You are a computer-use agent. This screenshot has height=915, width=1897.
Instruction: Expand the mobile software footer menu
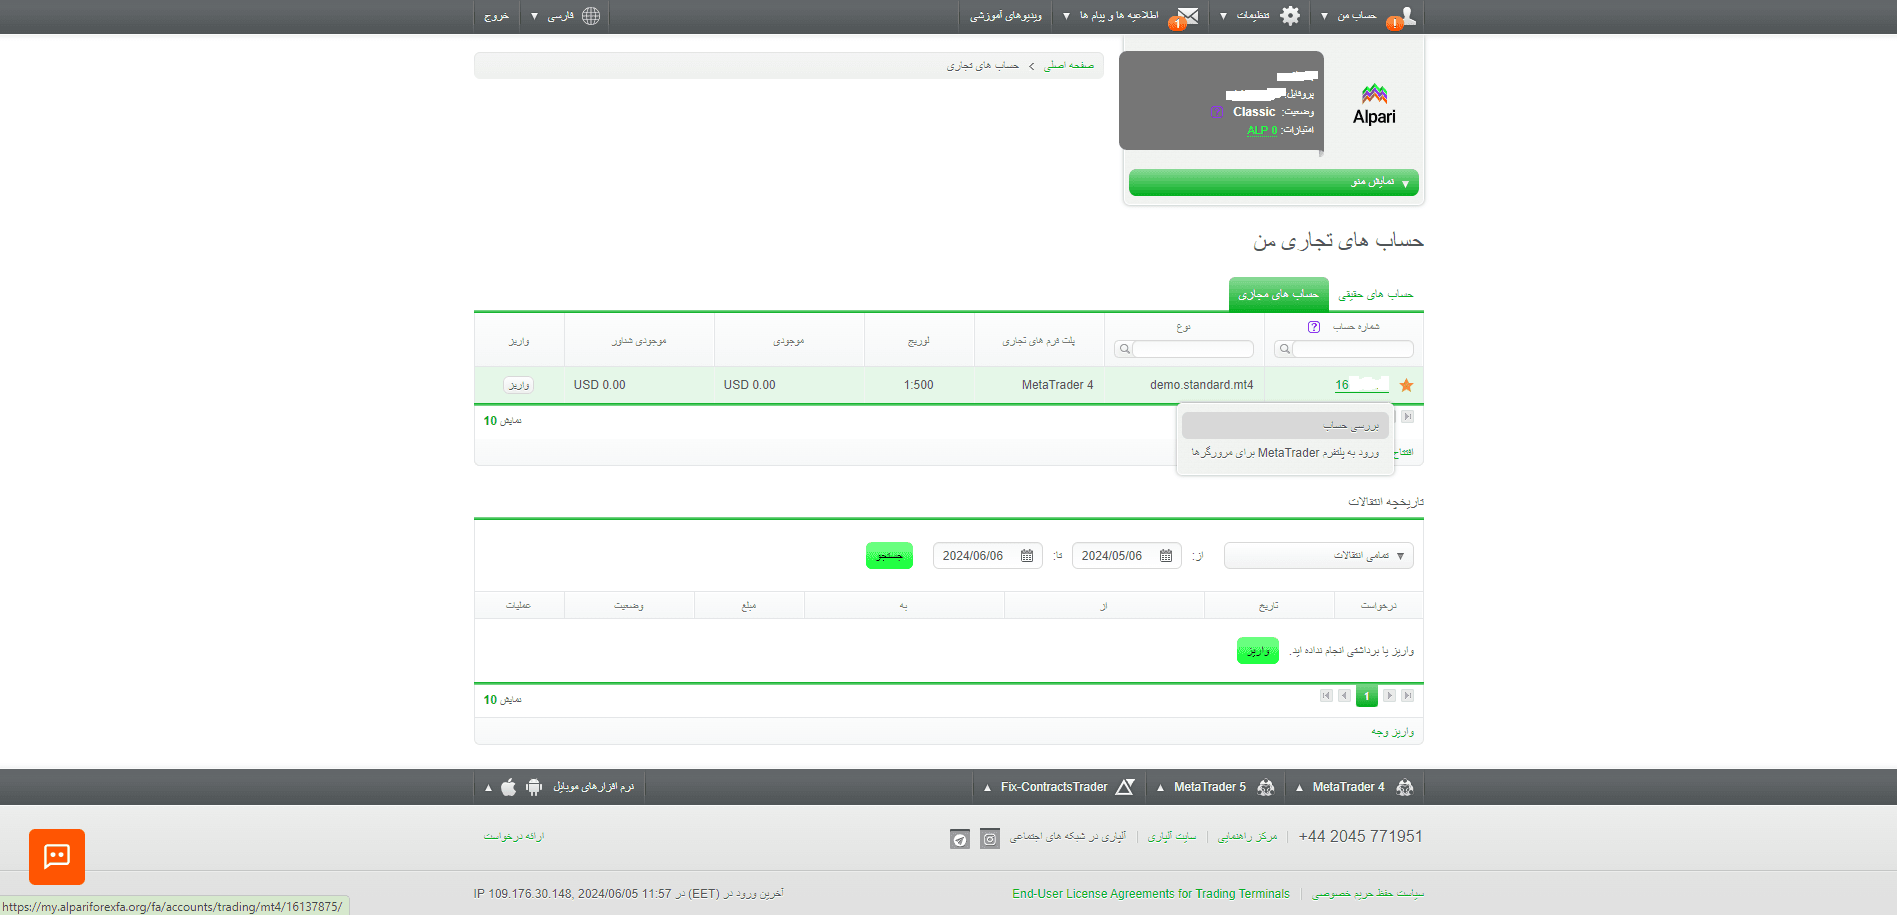(x=488, y=788)
